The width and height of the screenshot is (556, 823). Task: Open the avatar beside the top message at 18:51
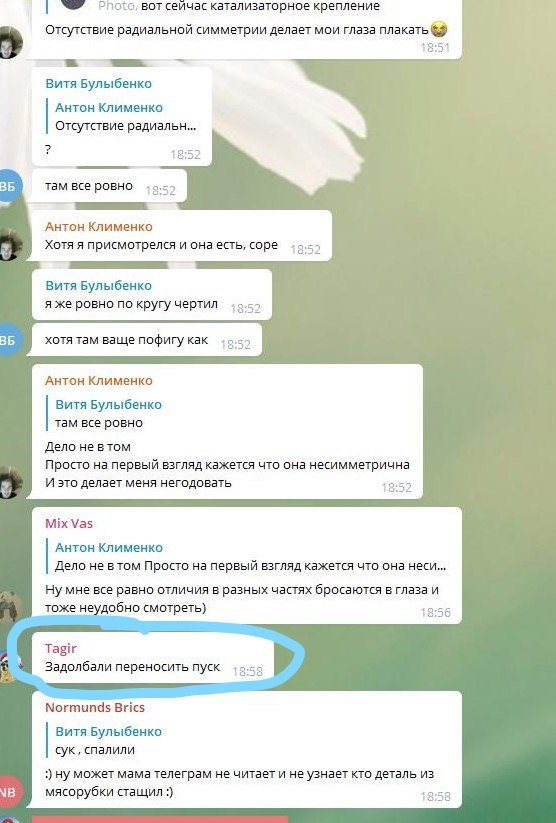coord(11,43)
